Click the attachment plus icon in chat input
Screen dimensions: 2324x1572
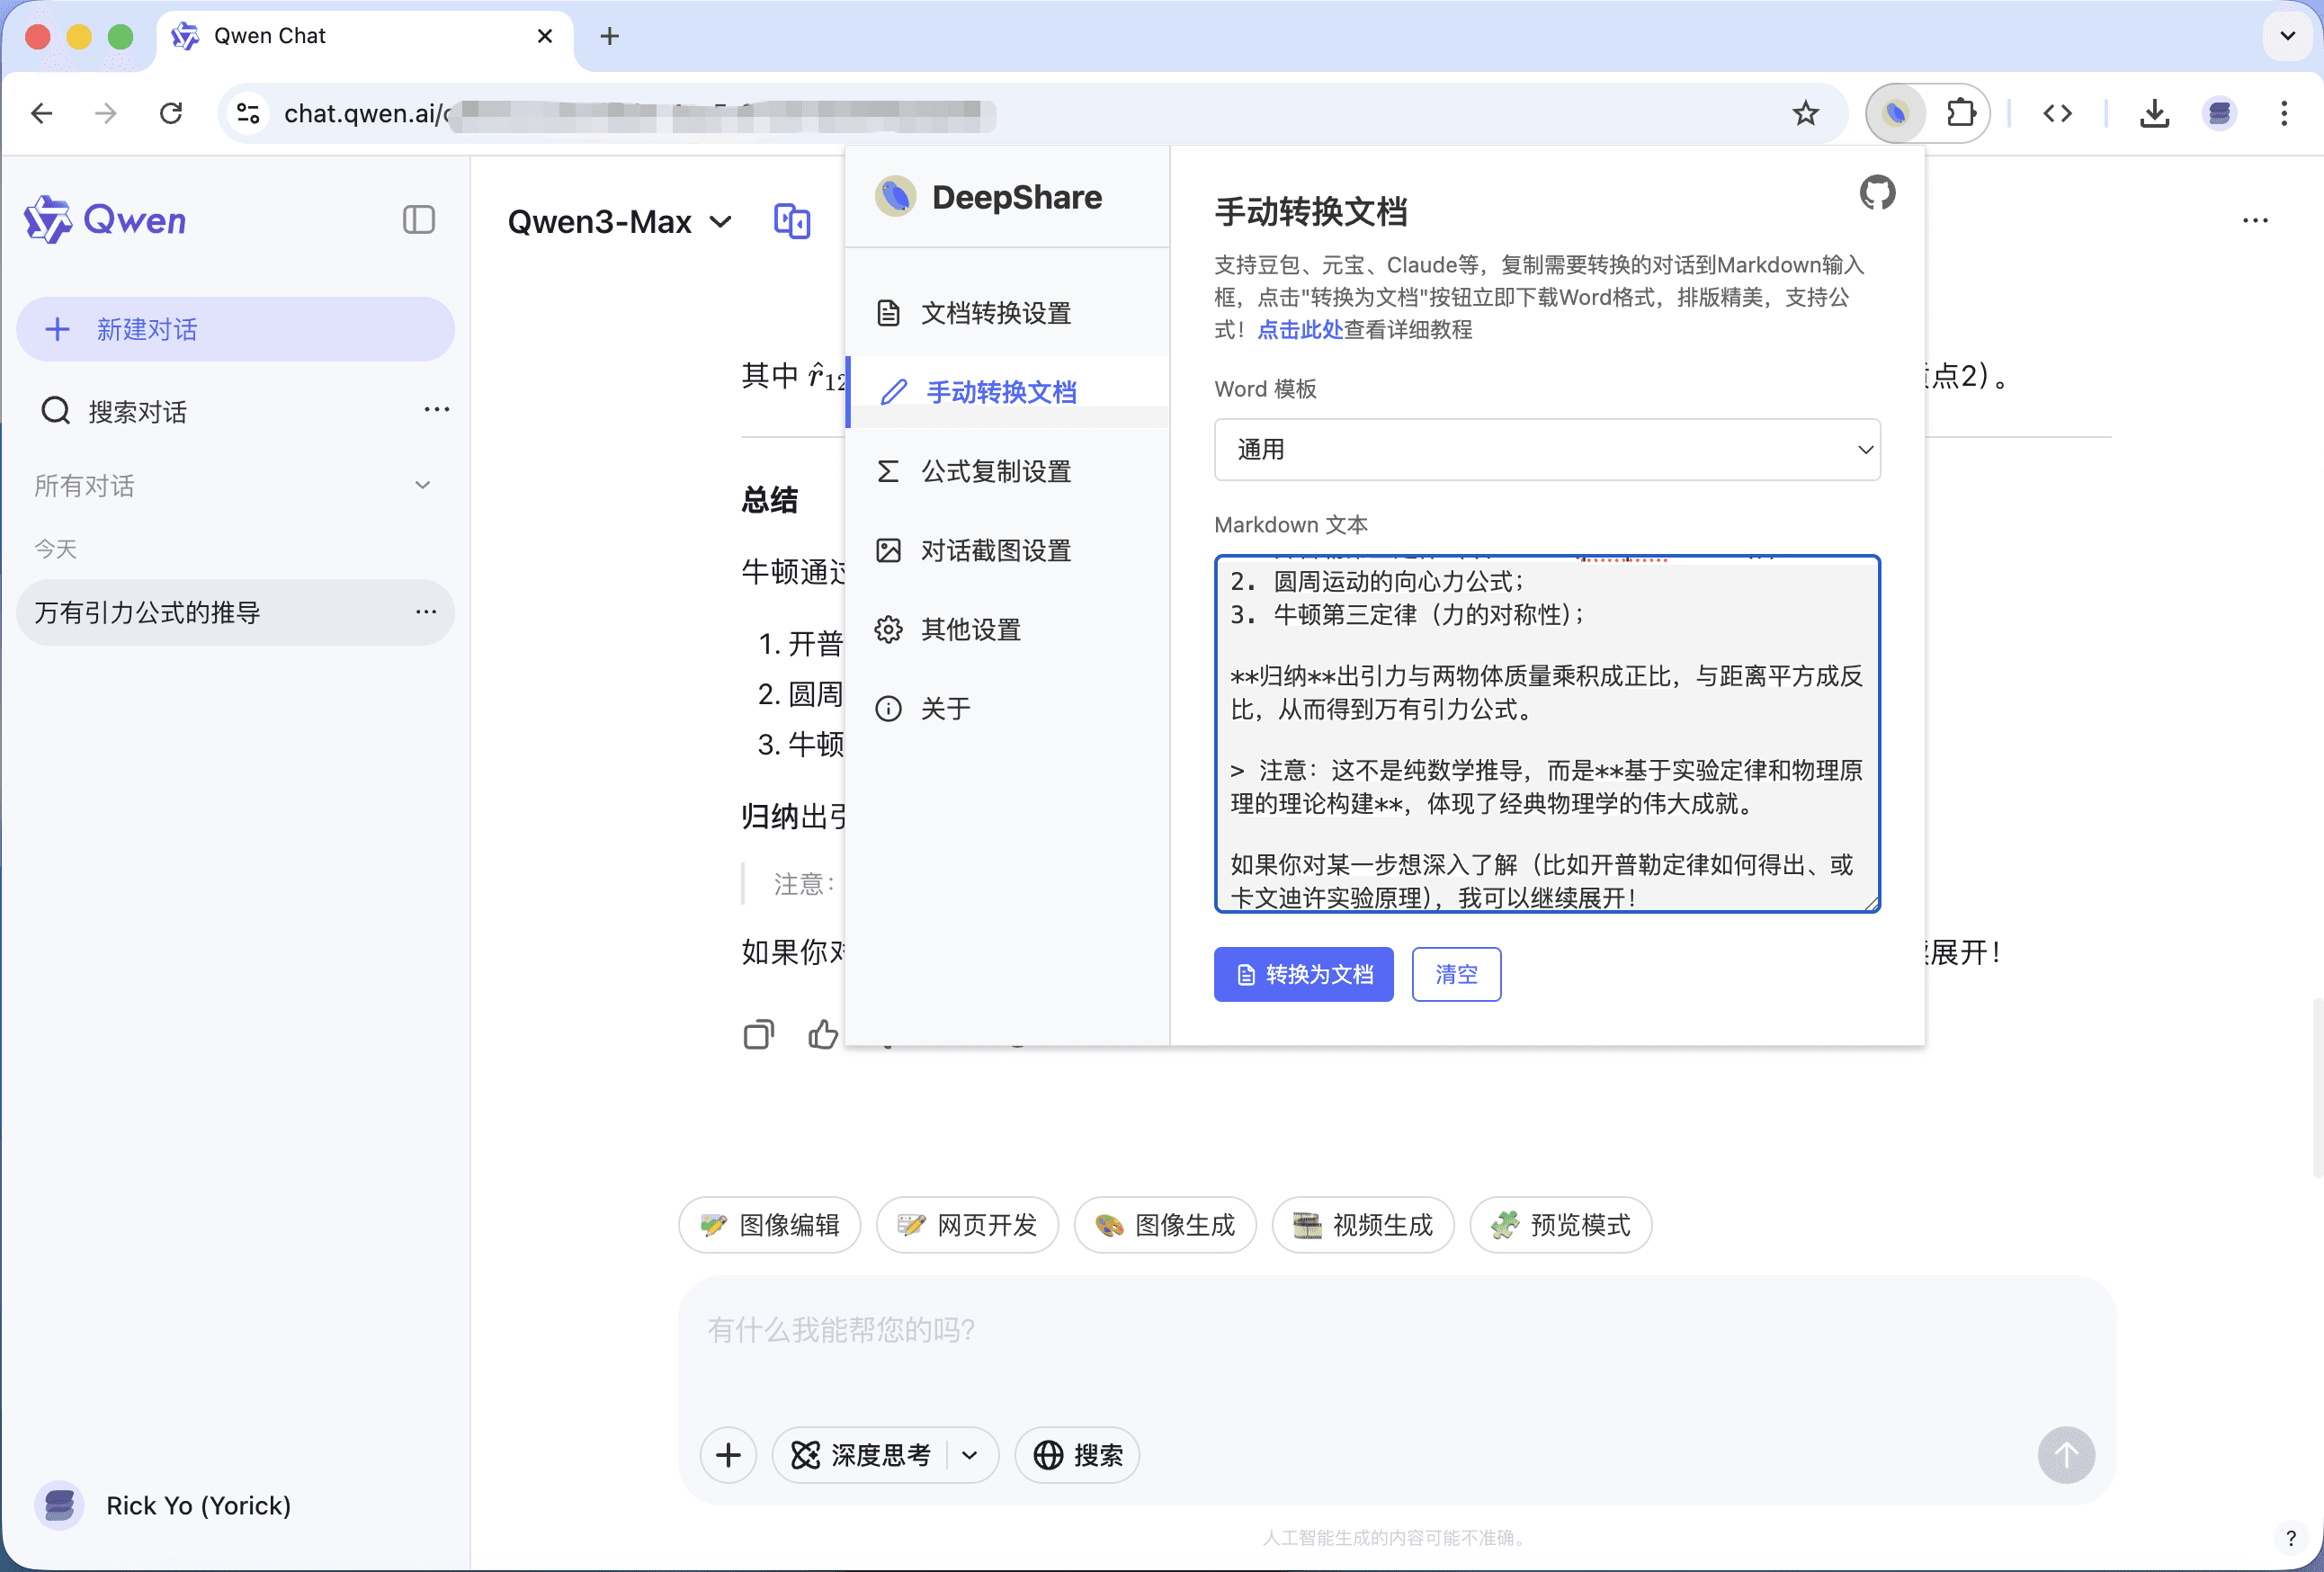click(728, 1455)
